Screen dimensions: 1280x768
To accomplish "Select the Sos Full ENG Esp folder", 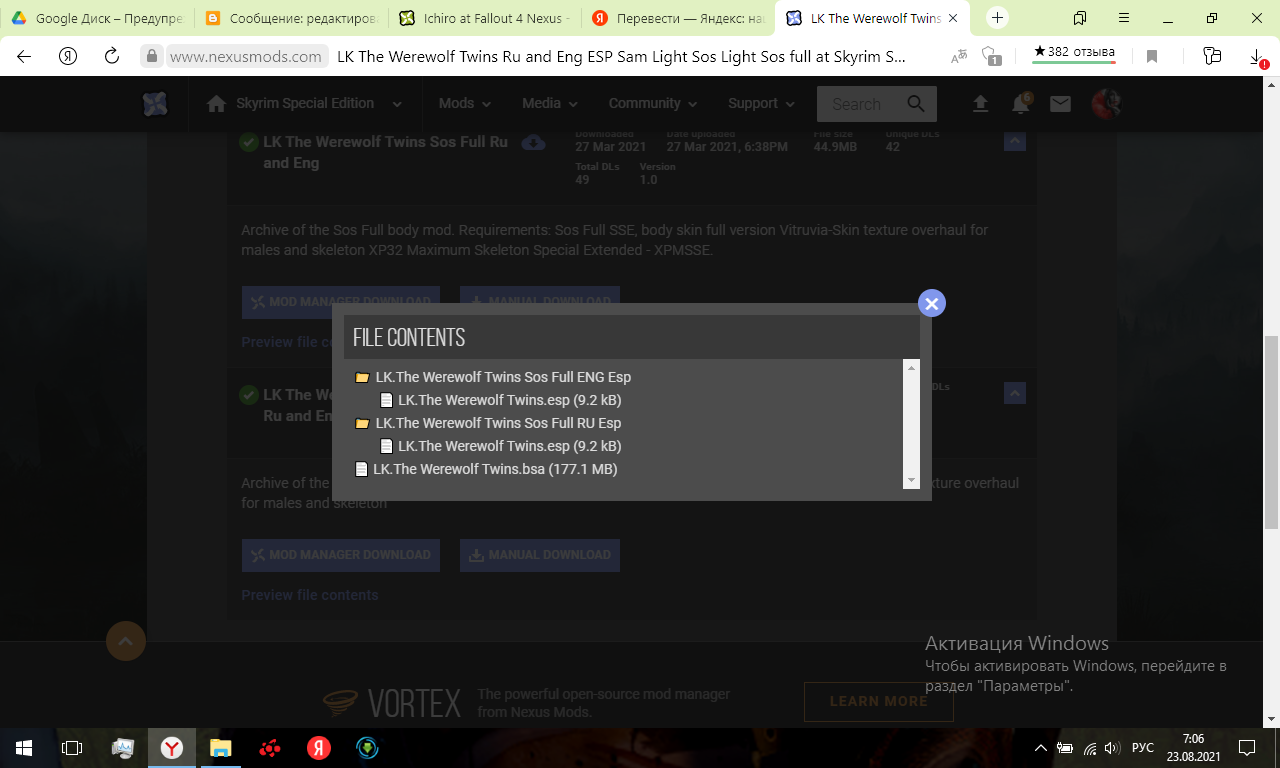I will (x=503, y=377).
